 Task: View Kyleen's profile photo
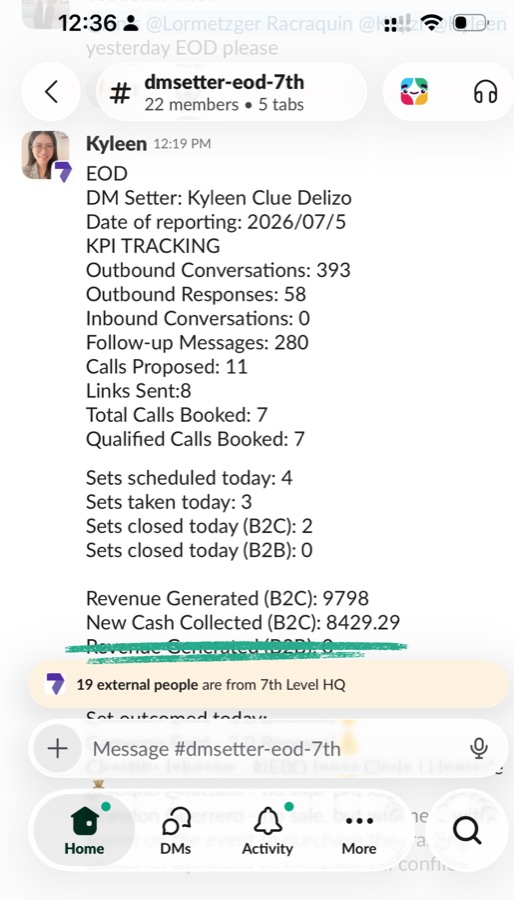tap(46, 156)
